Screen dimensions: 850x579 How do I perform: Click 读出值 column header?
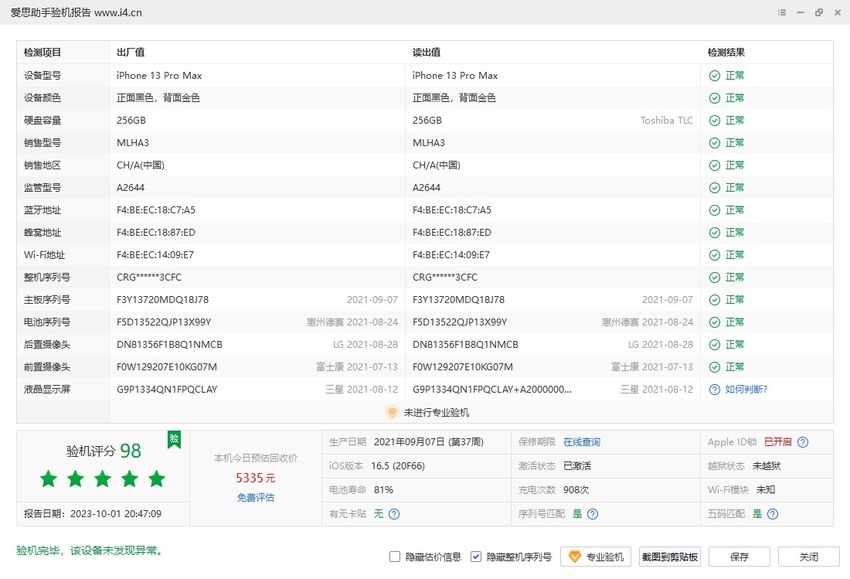pyautogui.click(x=427, y=53)
